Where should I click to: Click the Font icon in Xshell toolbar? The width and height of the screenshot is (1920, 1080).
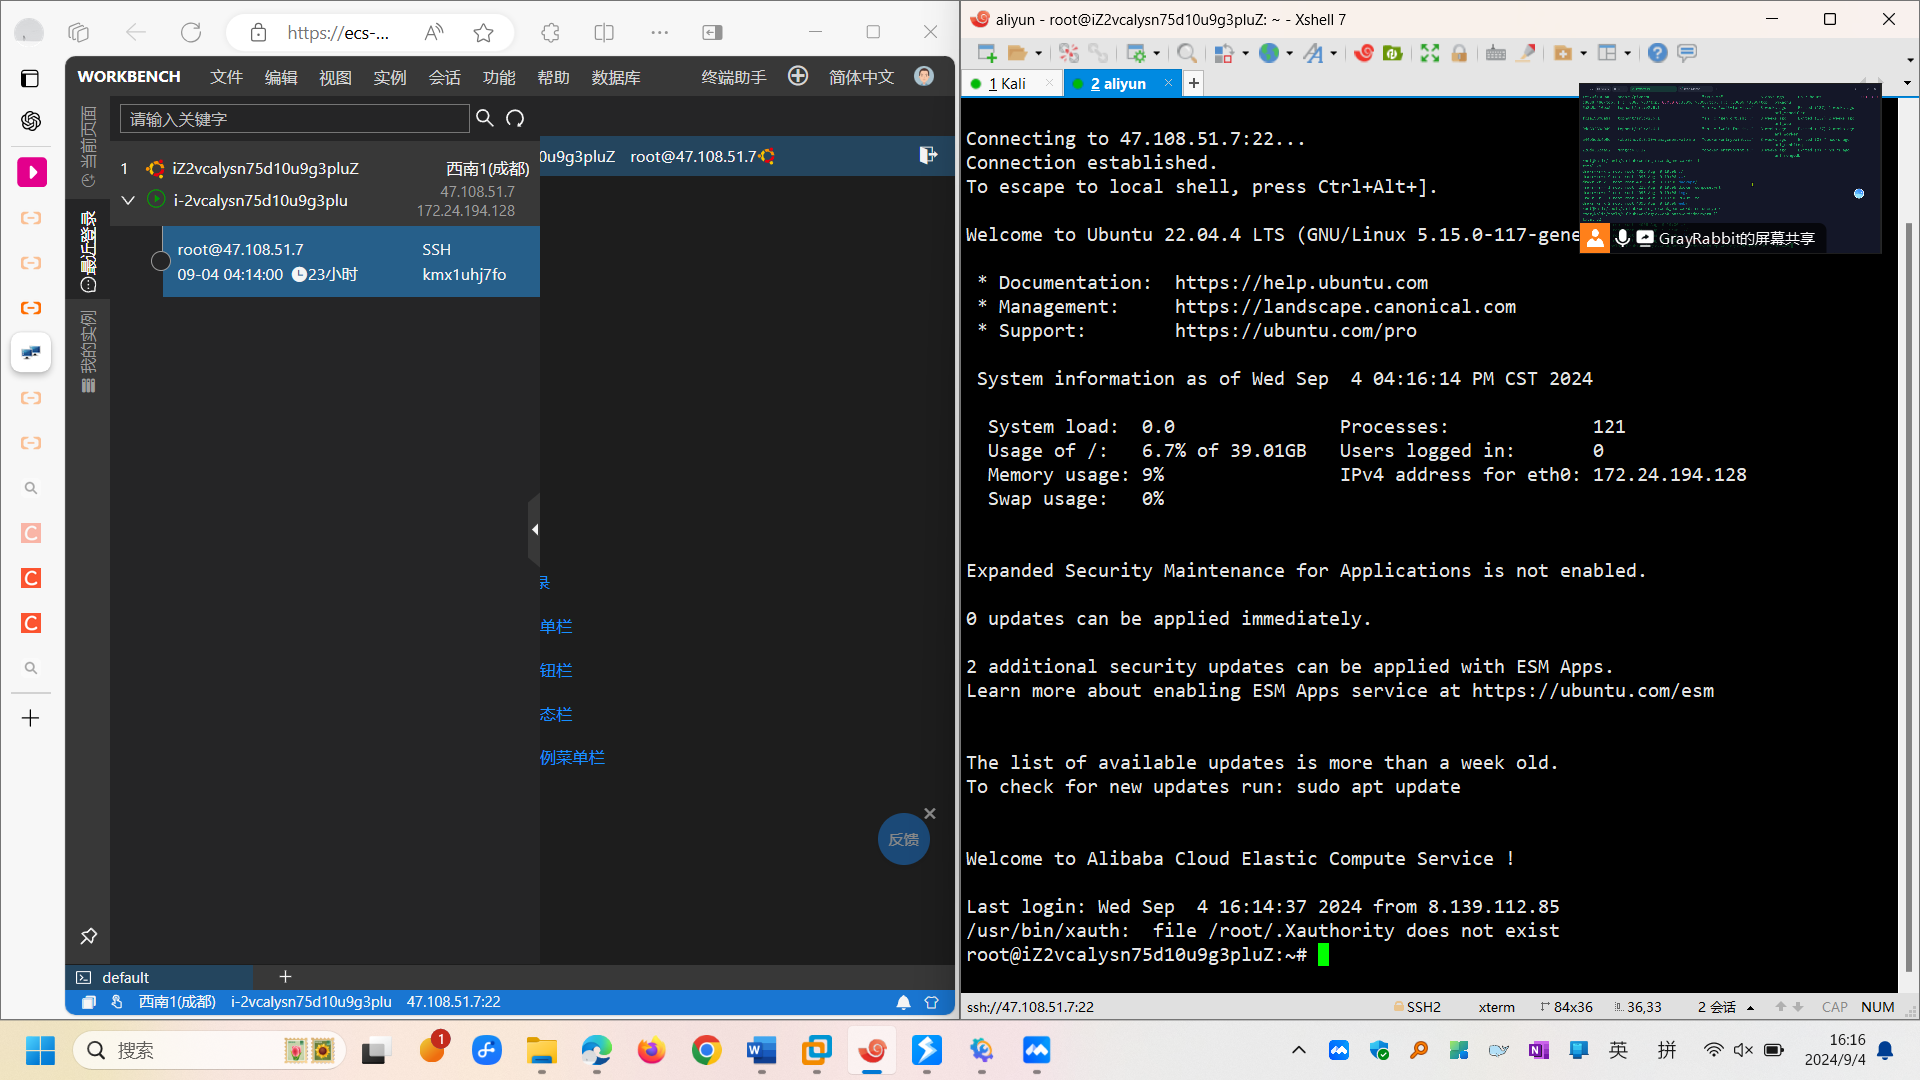pos(1313,53)
